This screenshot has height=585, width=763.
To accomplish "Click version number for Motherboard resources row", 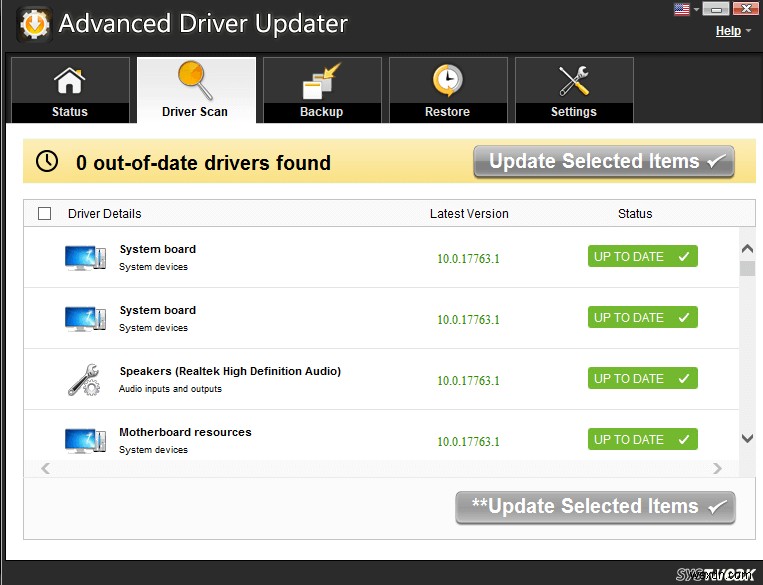I will (469, 441).
